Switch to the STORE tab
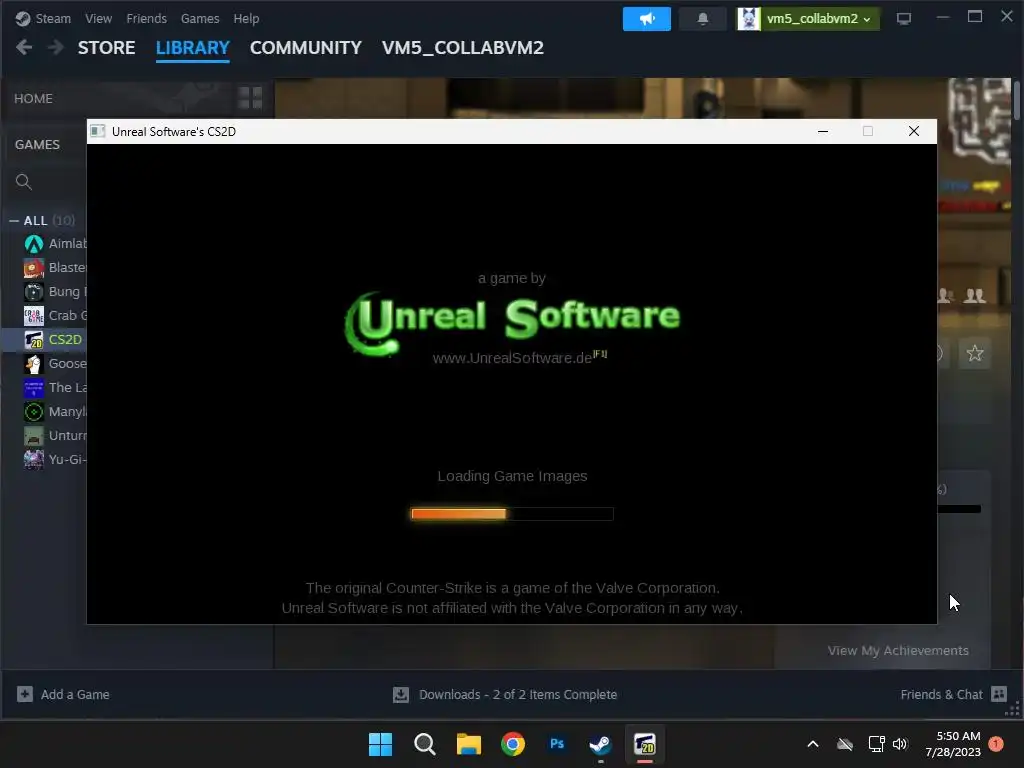The height and width of the screenshot is (768, 1024). pyautogui.click(x=106, y=48)
